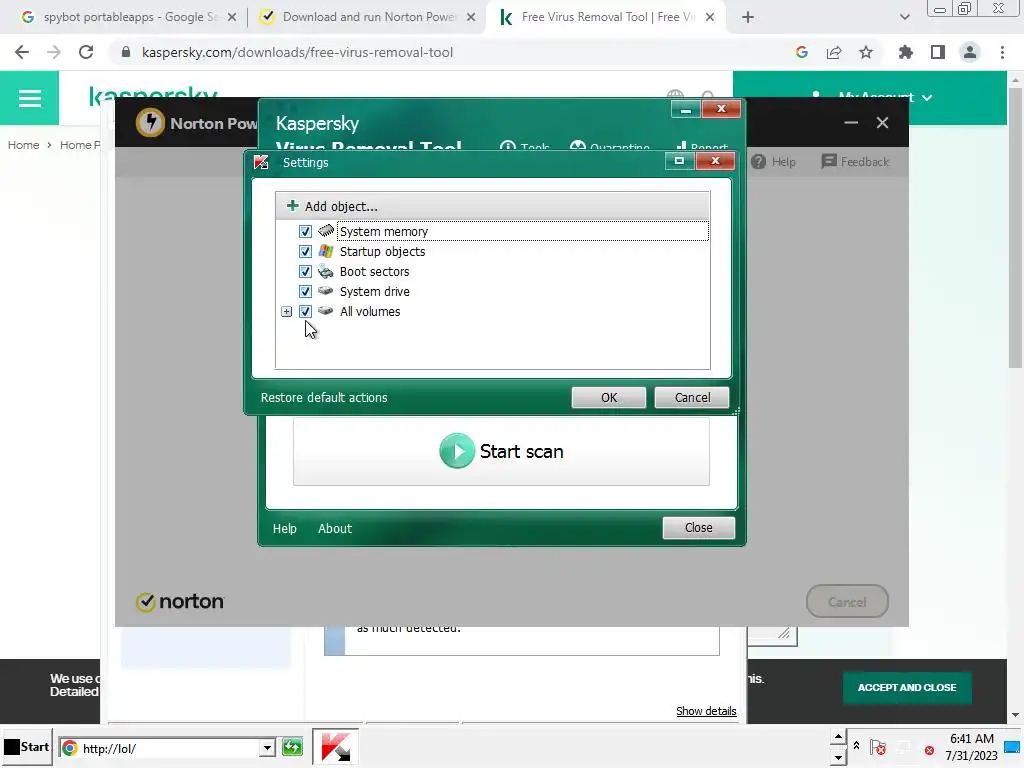
Task: Click the Start button on taskbar
Action: (x=26, y=747)
